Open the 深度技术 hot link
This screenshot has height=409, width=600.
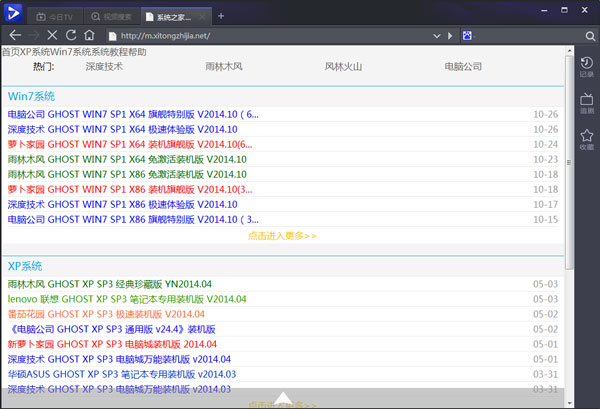(104, 67)
